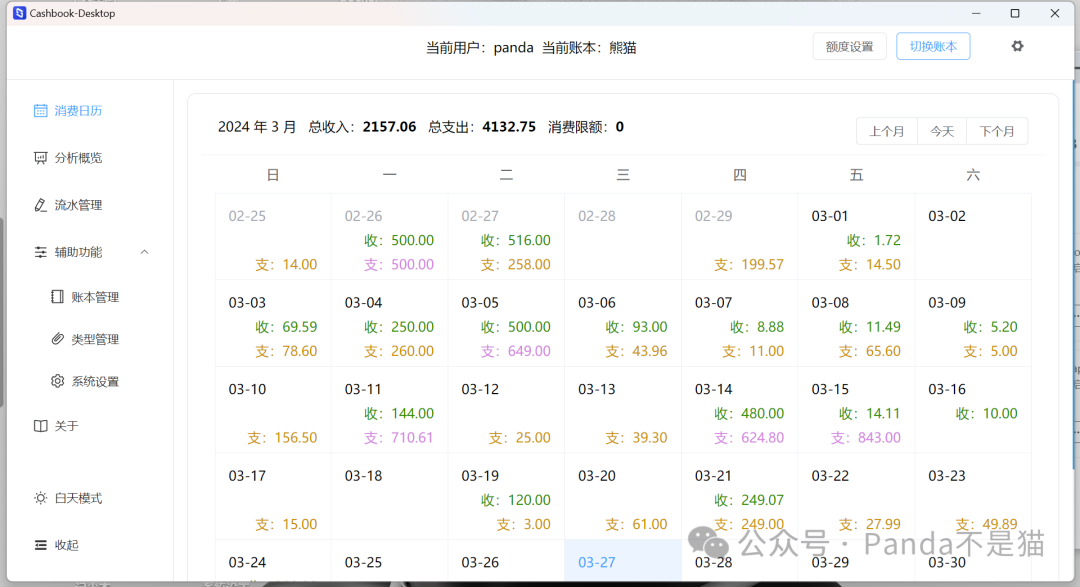
Task: Click the 流水管理 pencil icon
Action: (41, 205)
